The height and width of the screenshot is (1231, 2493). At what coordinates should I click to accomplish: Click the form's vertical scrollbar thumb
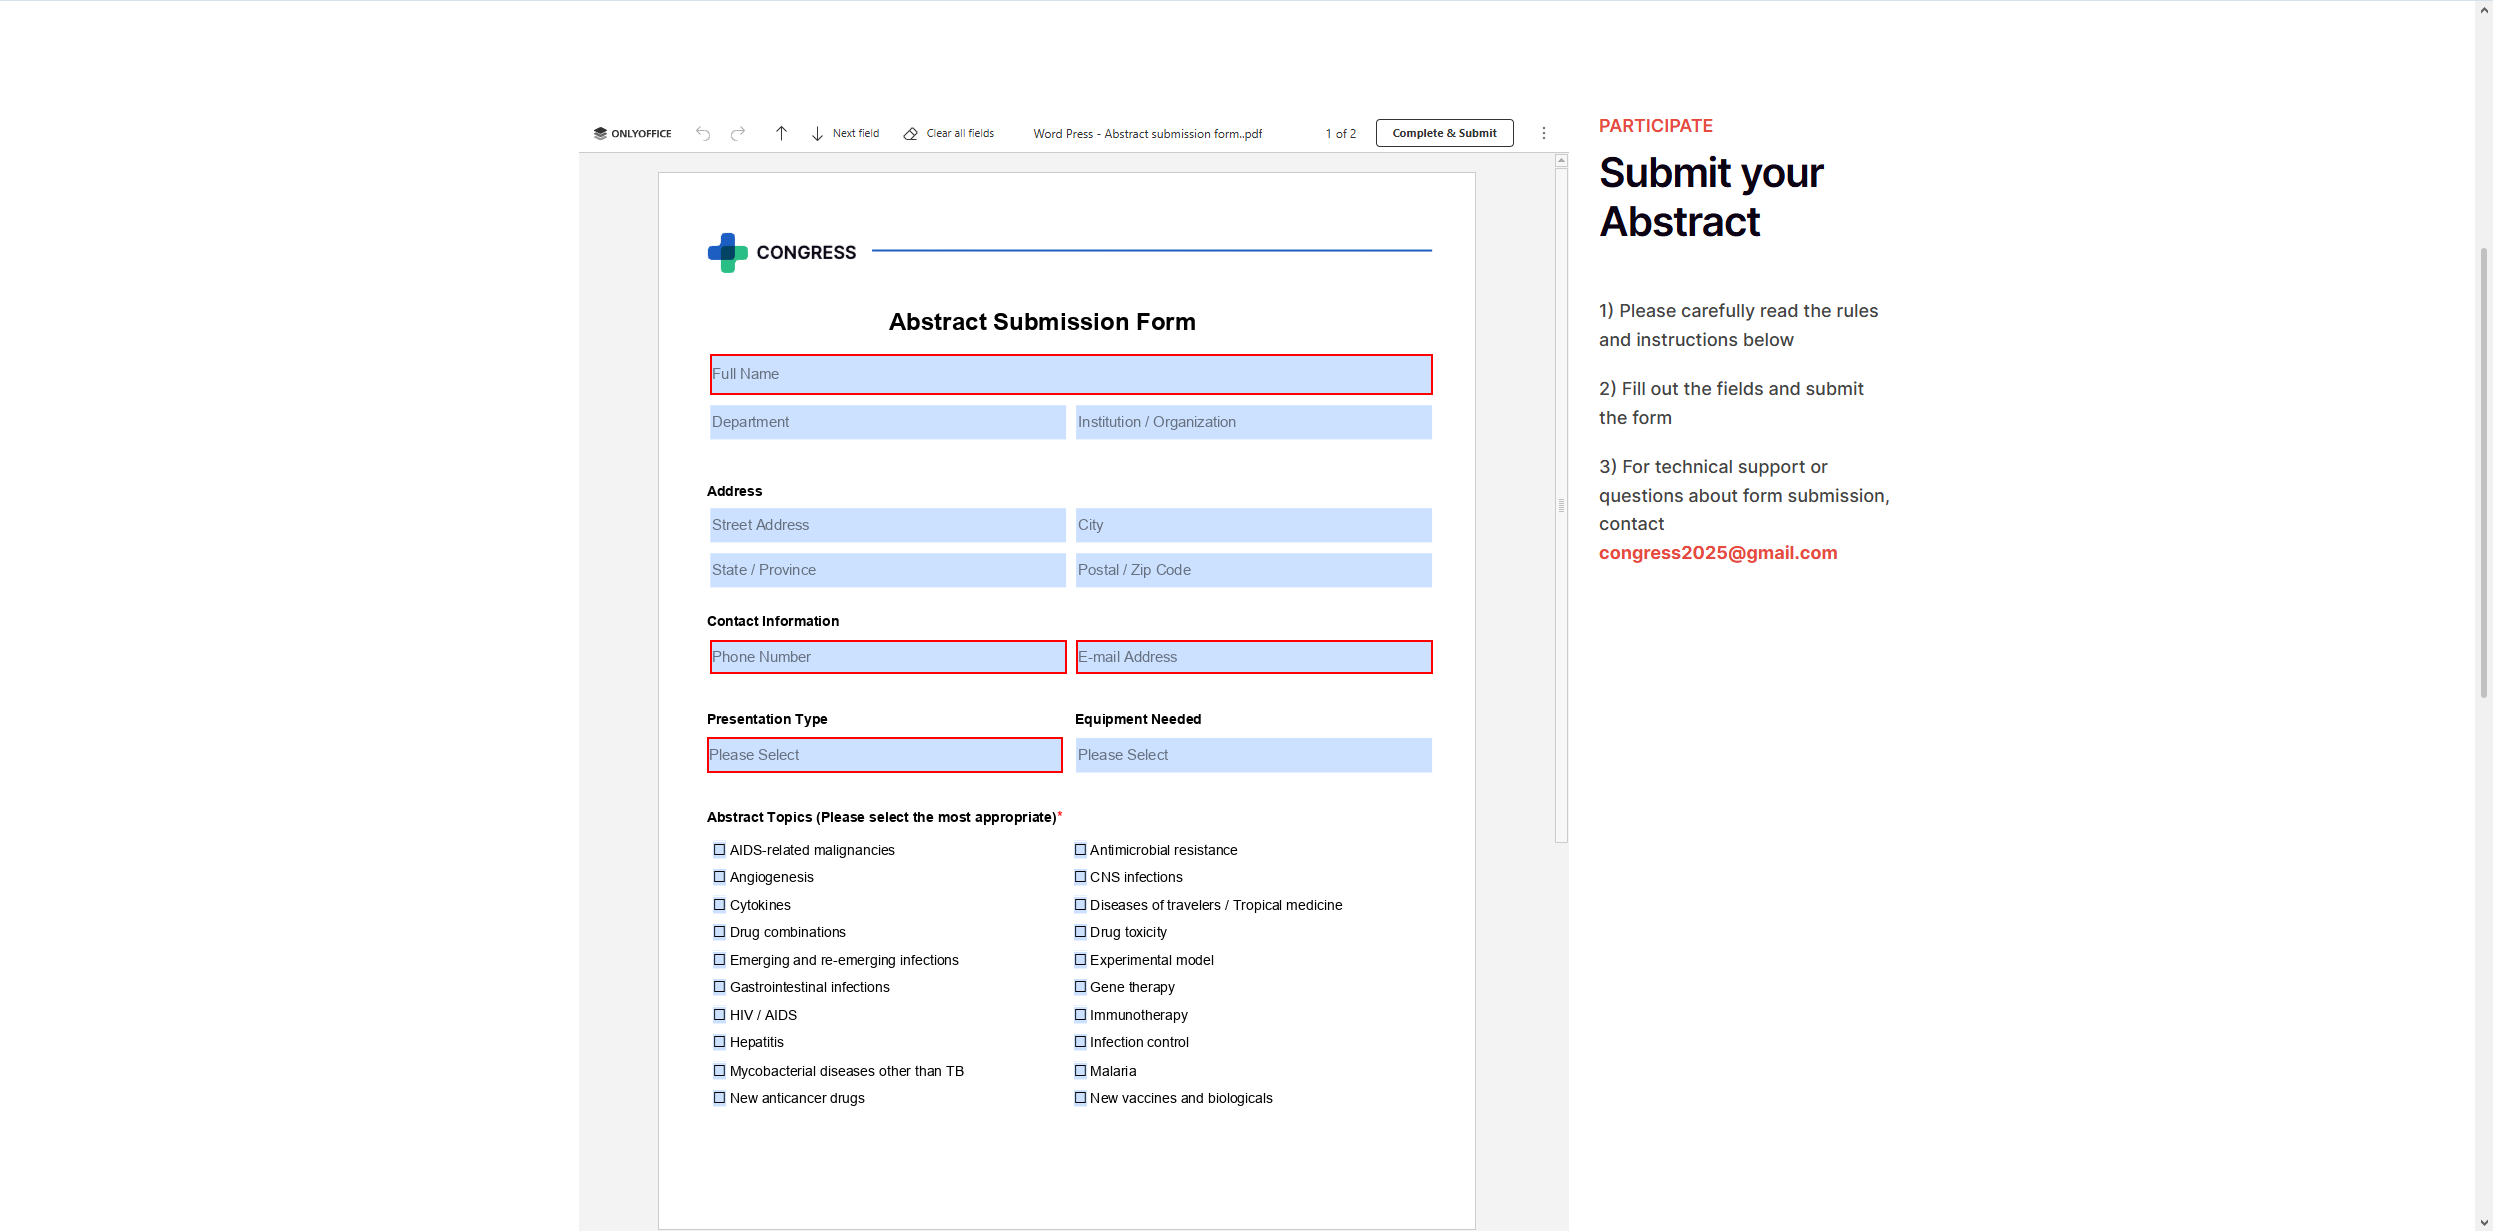pos(1561,505)
